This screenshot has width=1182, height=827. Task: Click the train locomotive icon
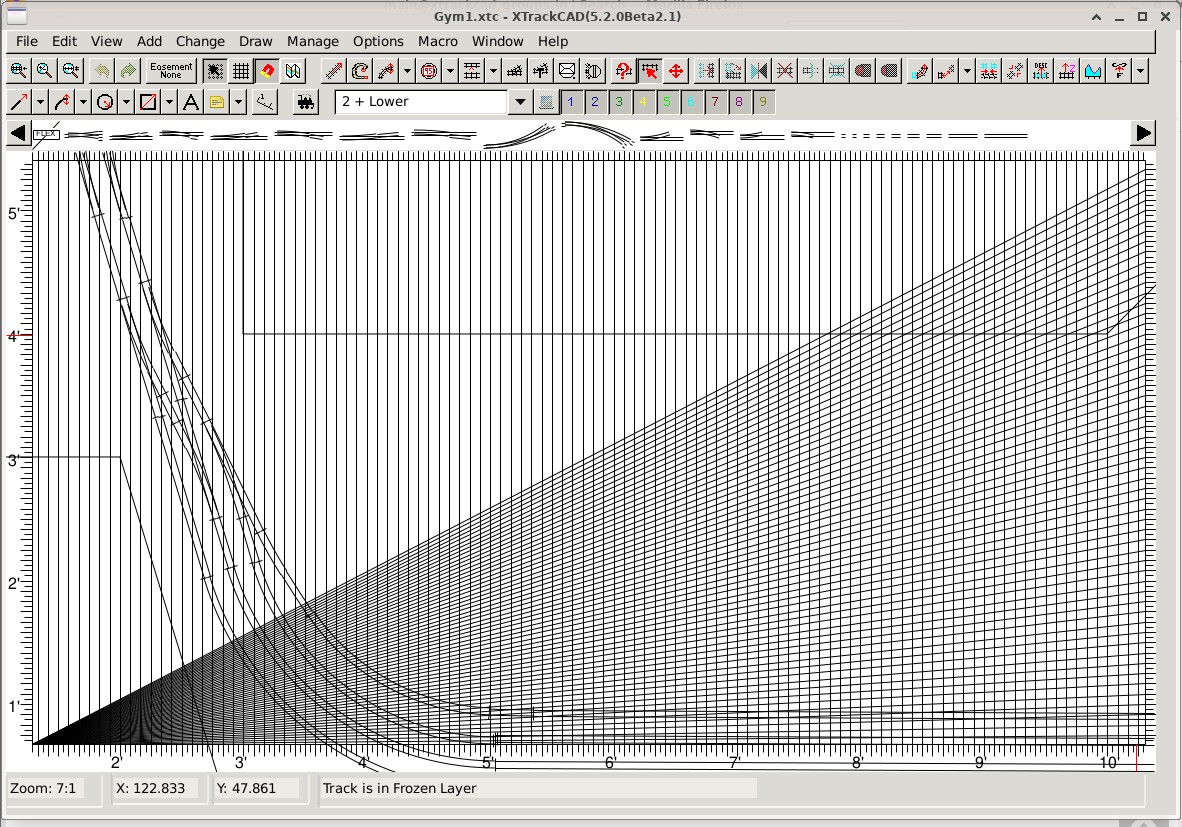pyautogui.click(x=305, y=102)
